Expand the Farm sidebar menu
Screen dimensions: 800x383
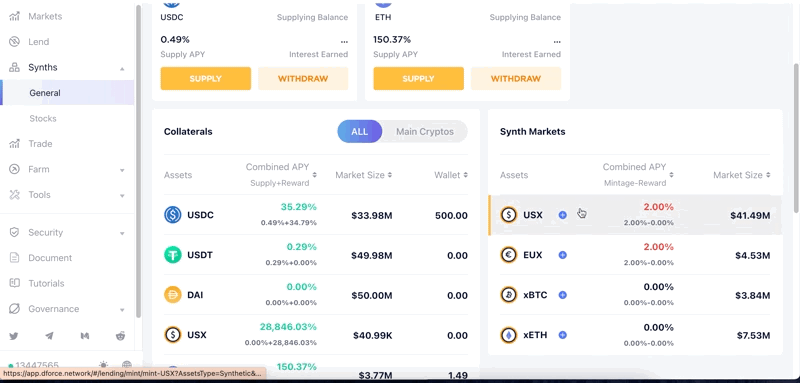[122, 170]
